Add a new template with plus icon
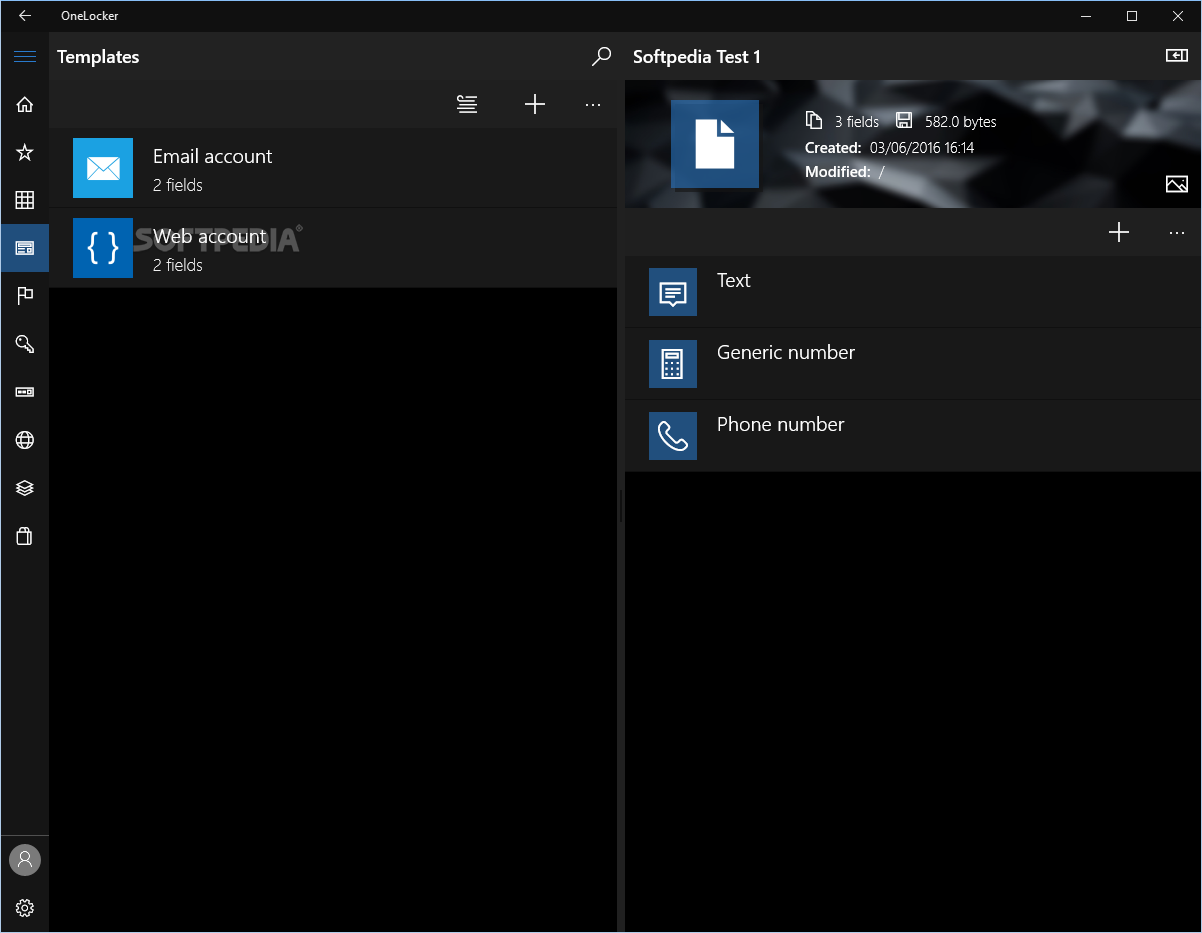The height and width of the screenshot is (933, 1202). (535, 104)
